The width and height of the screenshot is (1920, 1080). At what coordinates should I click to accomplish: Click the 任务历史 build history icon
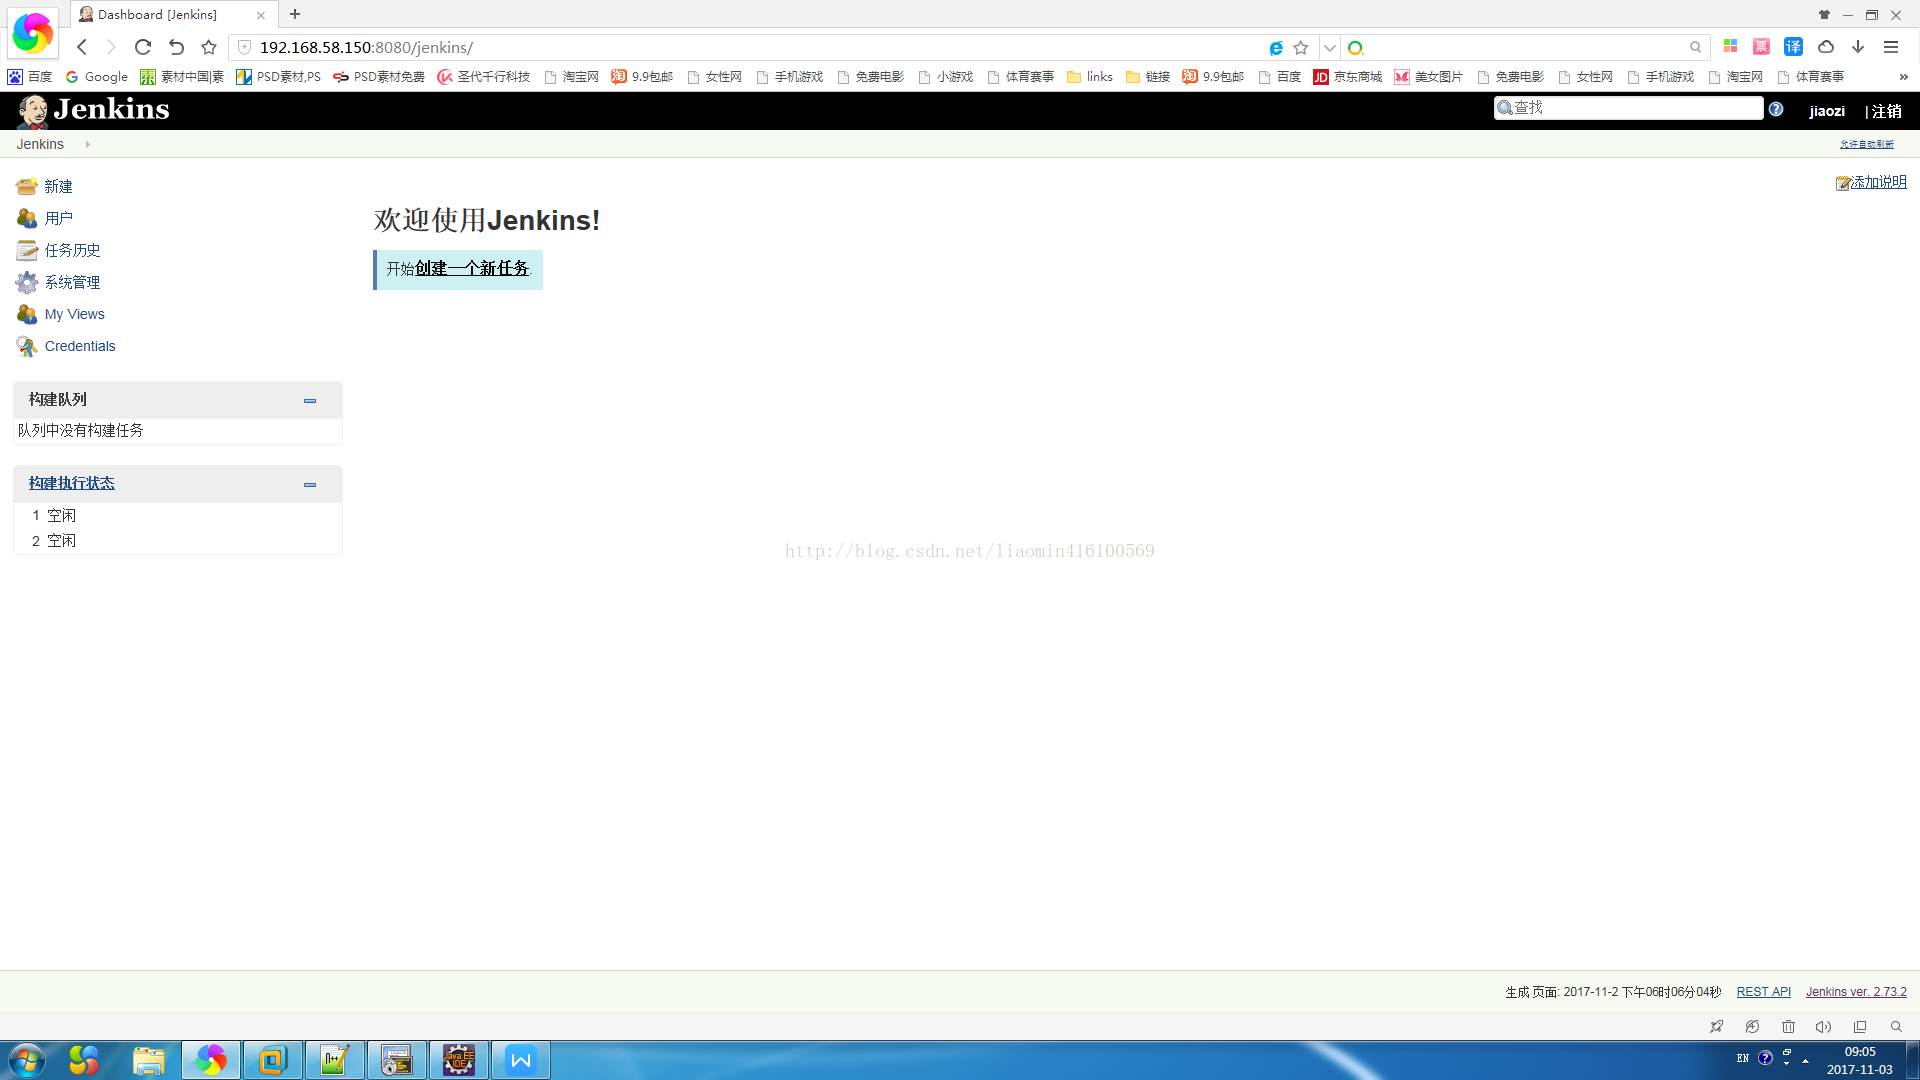tap(27, 250)
